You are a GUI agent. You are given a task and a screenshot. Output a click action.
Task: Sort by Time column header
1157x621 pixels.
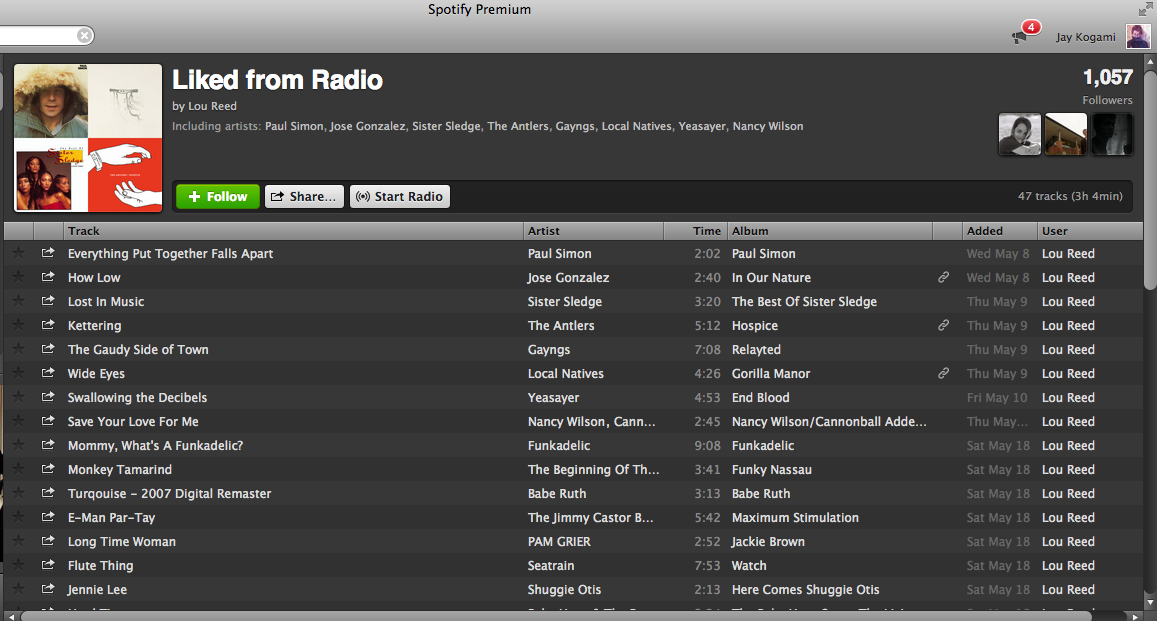click(696, 231)
